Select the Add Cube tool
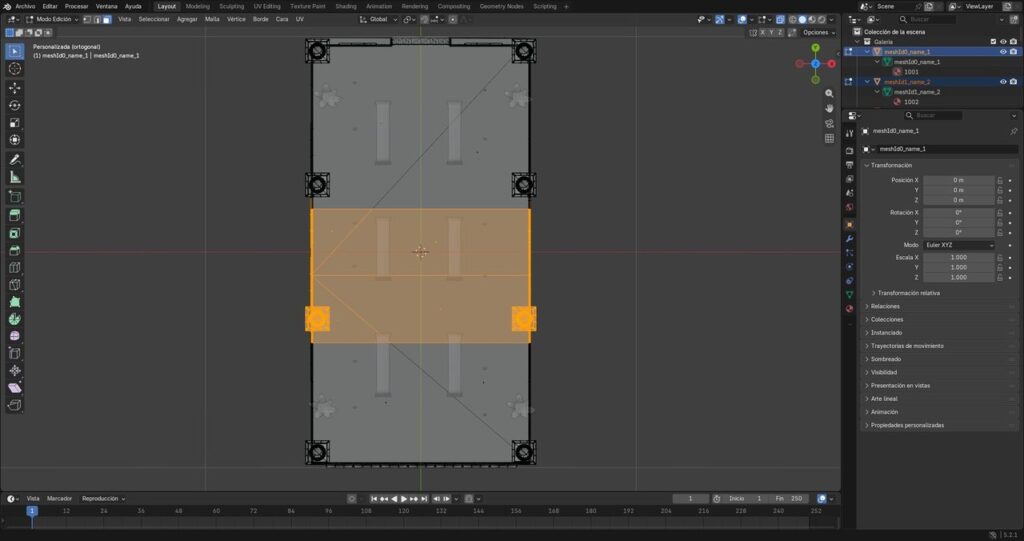Screen dimensions: 1024x541 coord(15,197)
